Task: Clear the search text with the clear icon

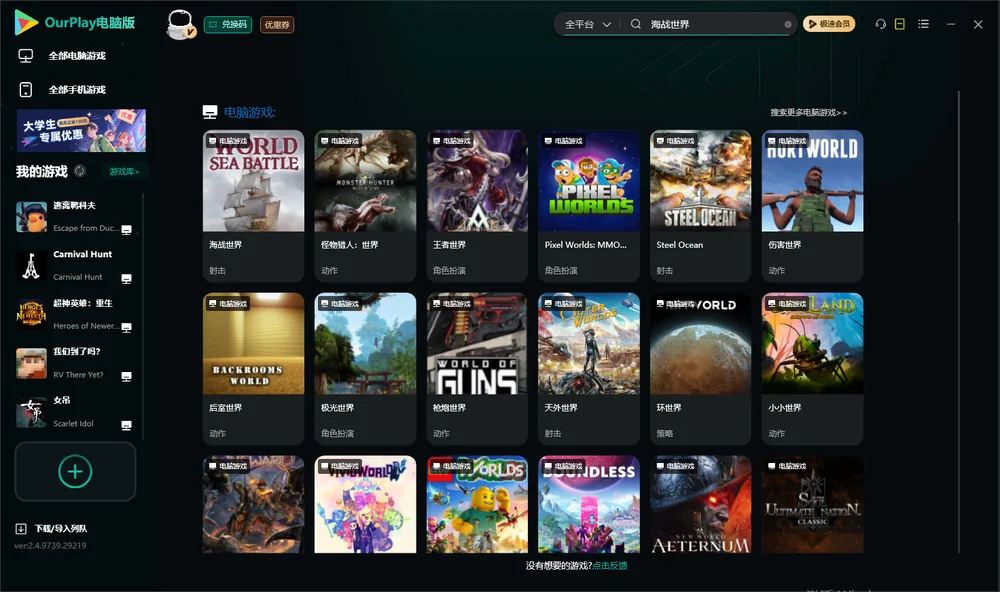Action: pos(788,24)
